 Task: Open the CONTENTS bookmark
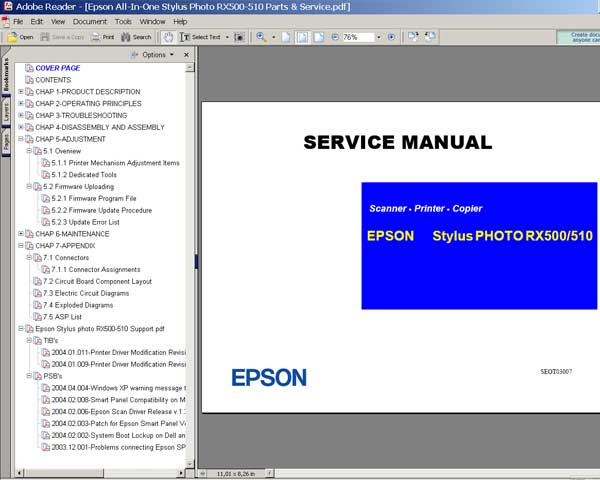(53, 80)
